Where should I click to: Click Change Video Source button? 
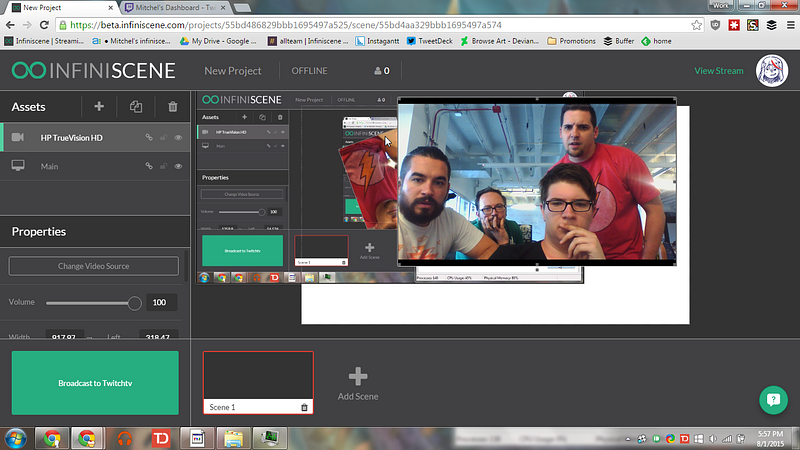tap(93, 266)
